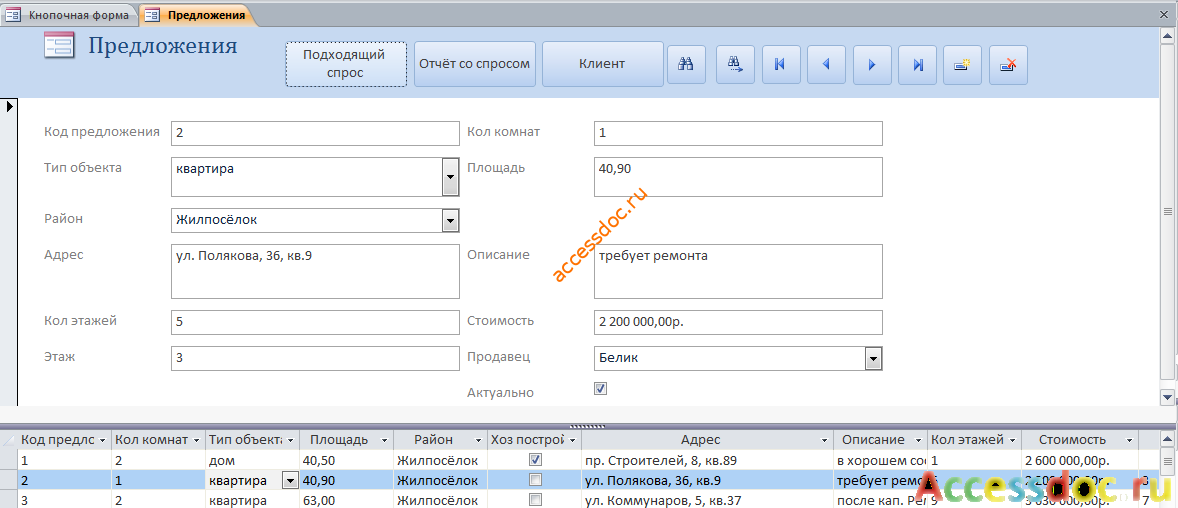The height and width of the screenshot is (508, 1178).
Task: Click the Стоимость field showing 2 200 000,00р.
Action: point(738,322)
